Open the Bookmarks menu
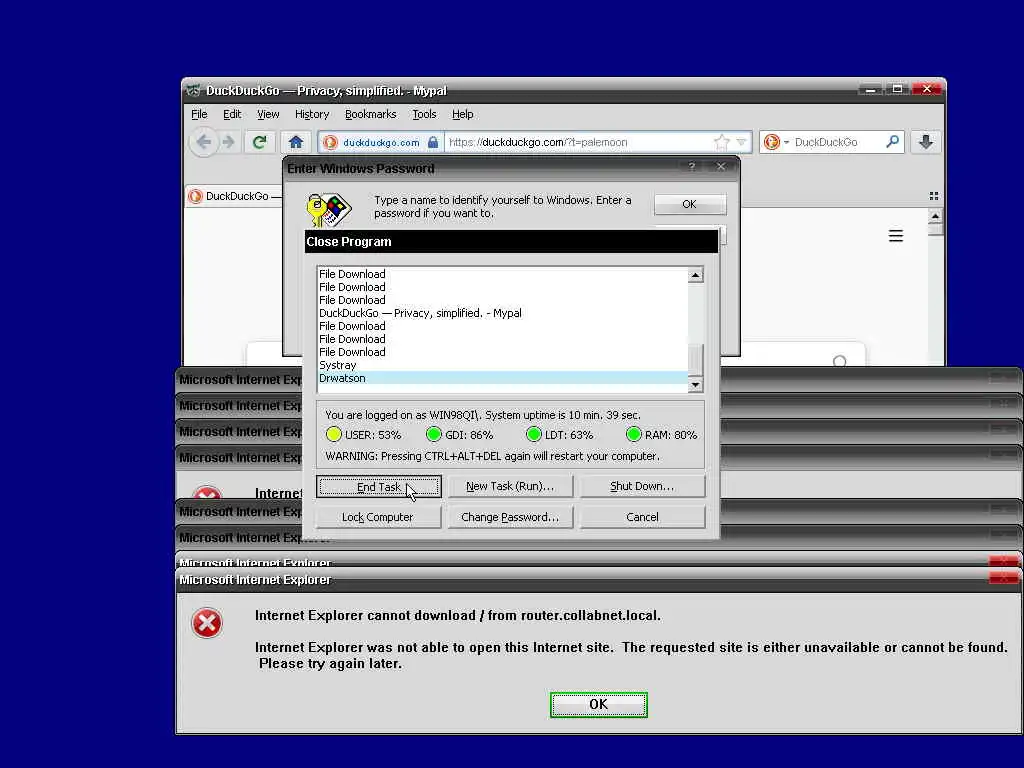 (370, 114)
